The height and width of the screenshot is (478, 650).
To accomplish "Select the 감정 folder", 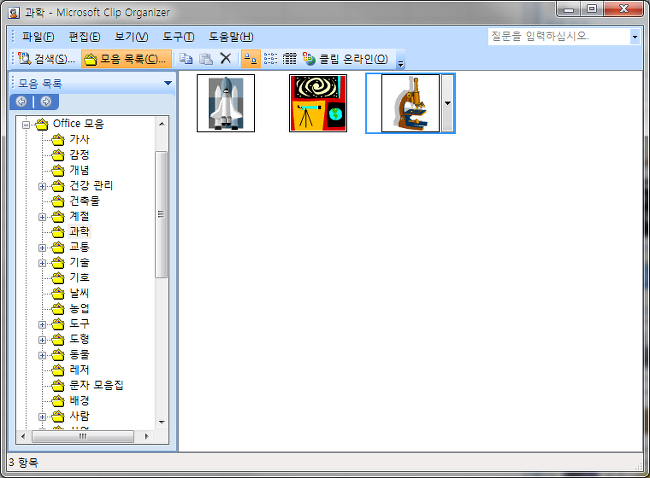I will pos(79,155).
